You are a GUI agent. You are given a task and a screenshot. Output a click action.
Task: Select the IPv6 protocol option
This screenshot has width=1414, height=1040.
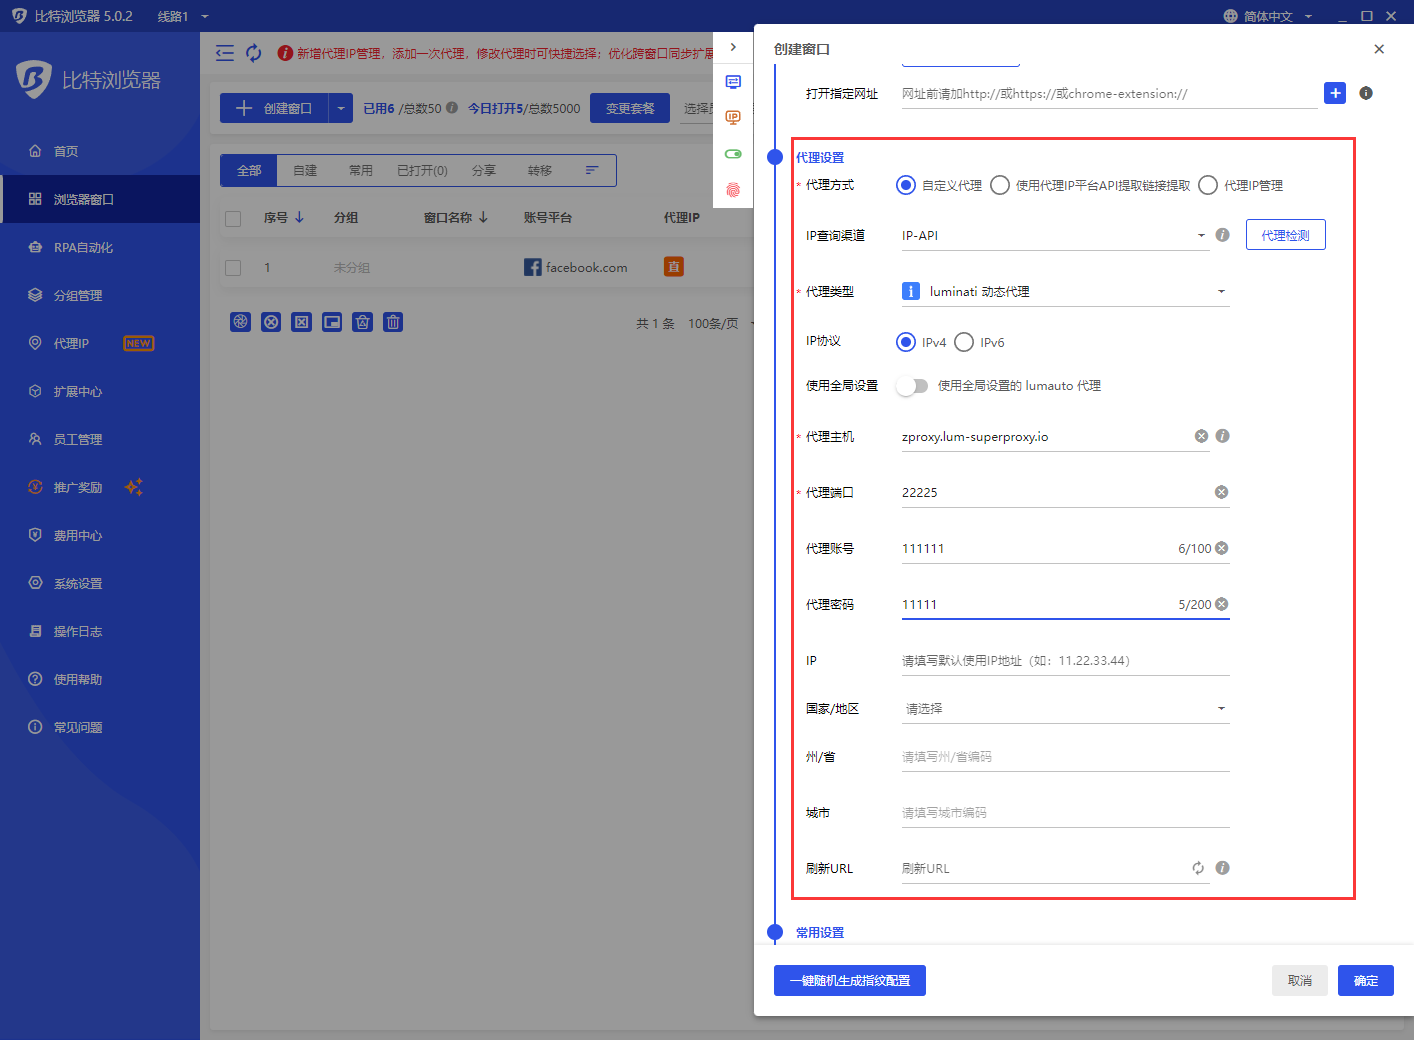click(963, 341)
